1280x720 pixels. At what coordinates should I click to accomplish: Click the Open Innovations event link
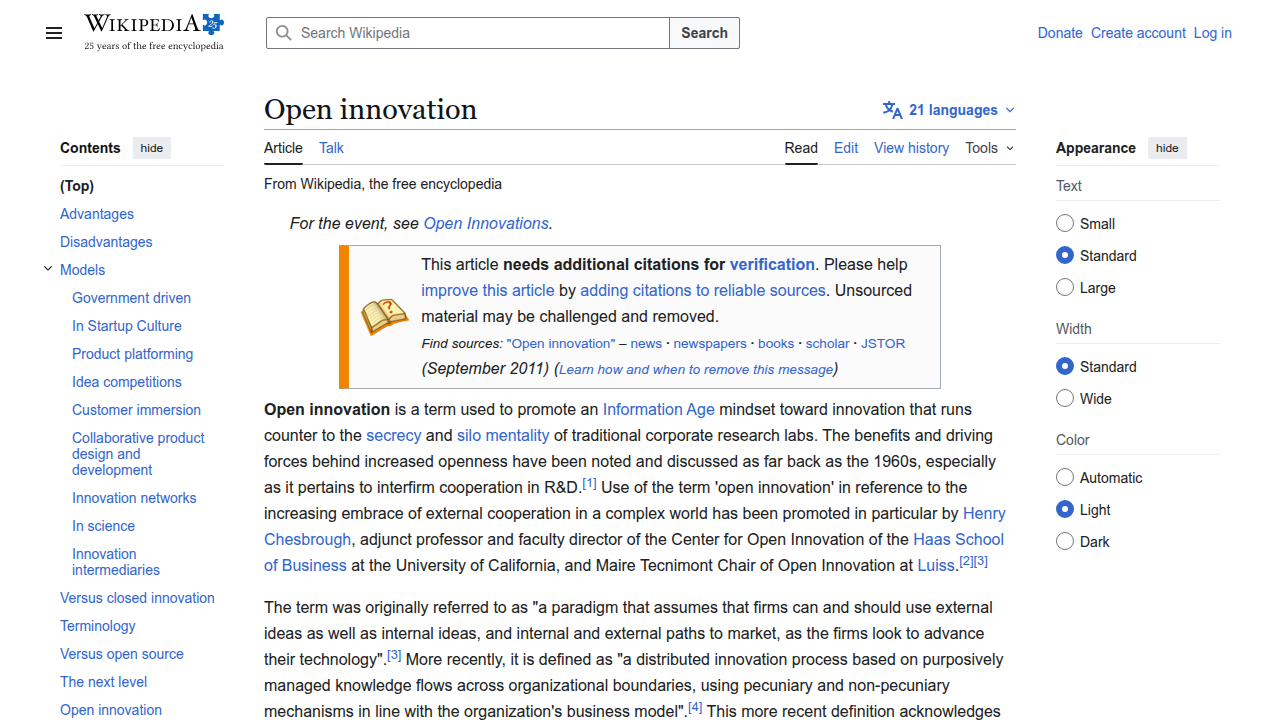486,223
